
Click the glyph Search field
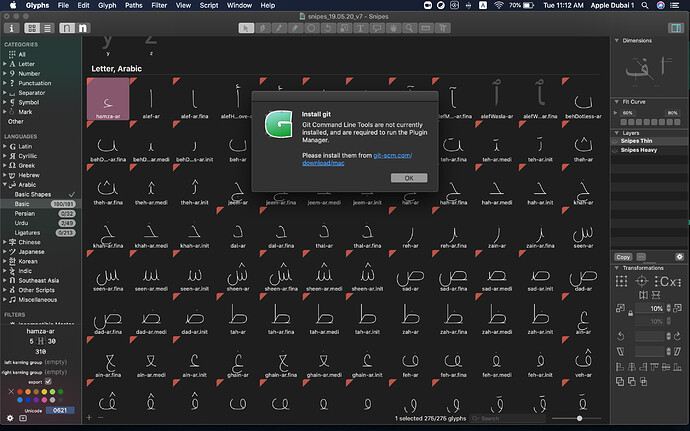click(x=508, y=418)
